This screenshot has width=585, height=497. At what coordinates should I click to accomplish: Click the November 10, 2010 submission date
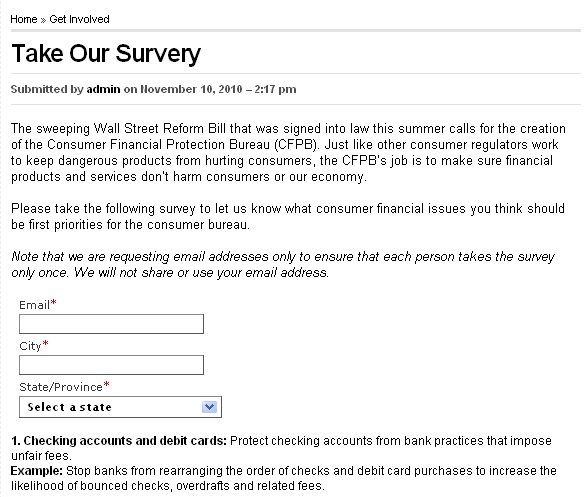(191, 89)
